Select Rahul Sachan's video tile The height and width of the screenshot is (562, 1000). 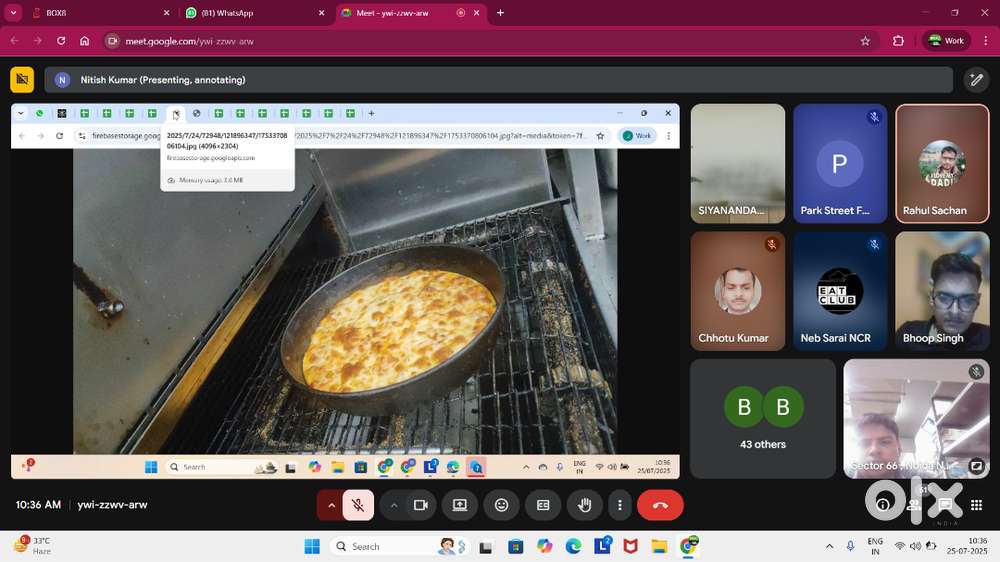point(942,165)
